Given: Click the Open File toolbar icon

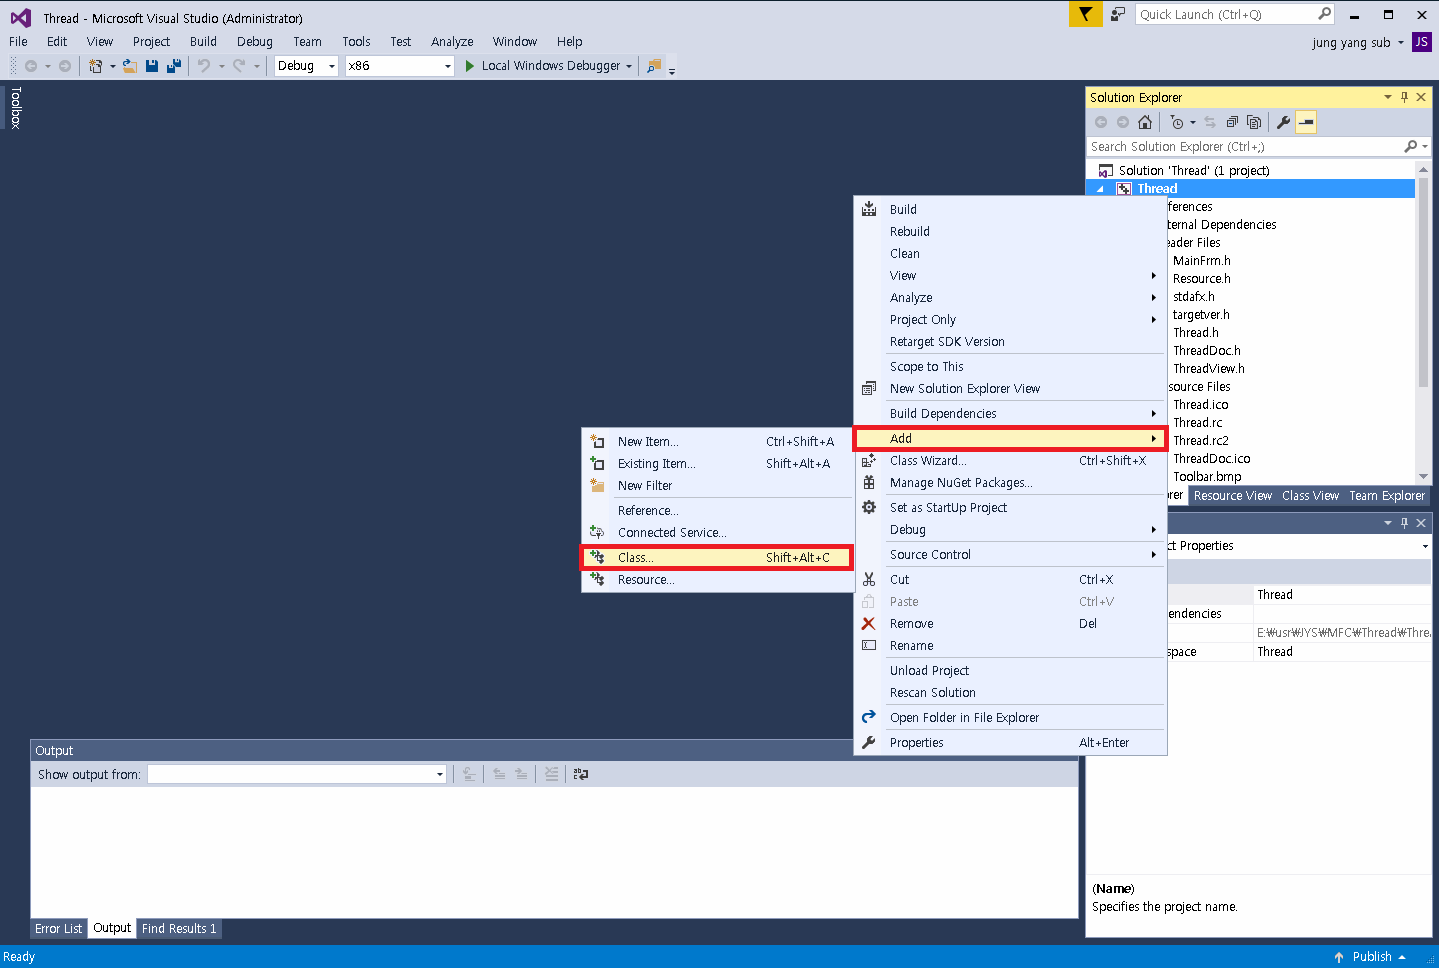Looking at the screenshot, I should (130, 66).
